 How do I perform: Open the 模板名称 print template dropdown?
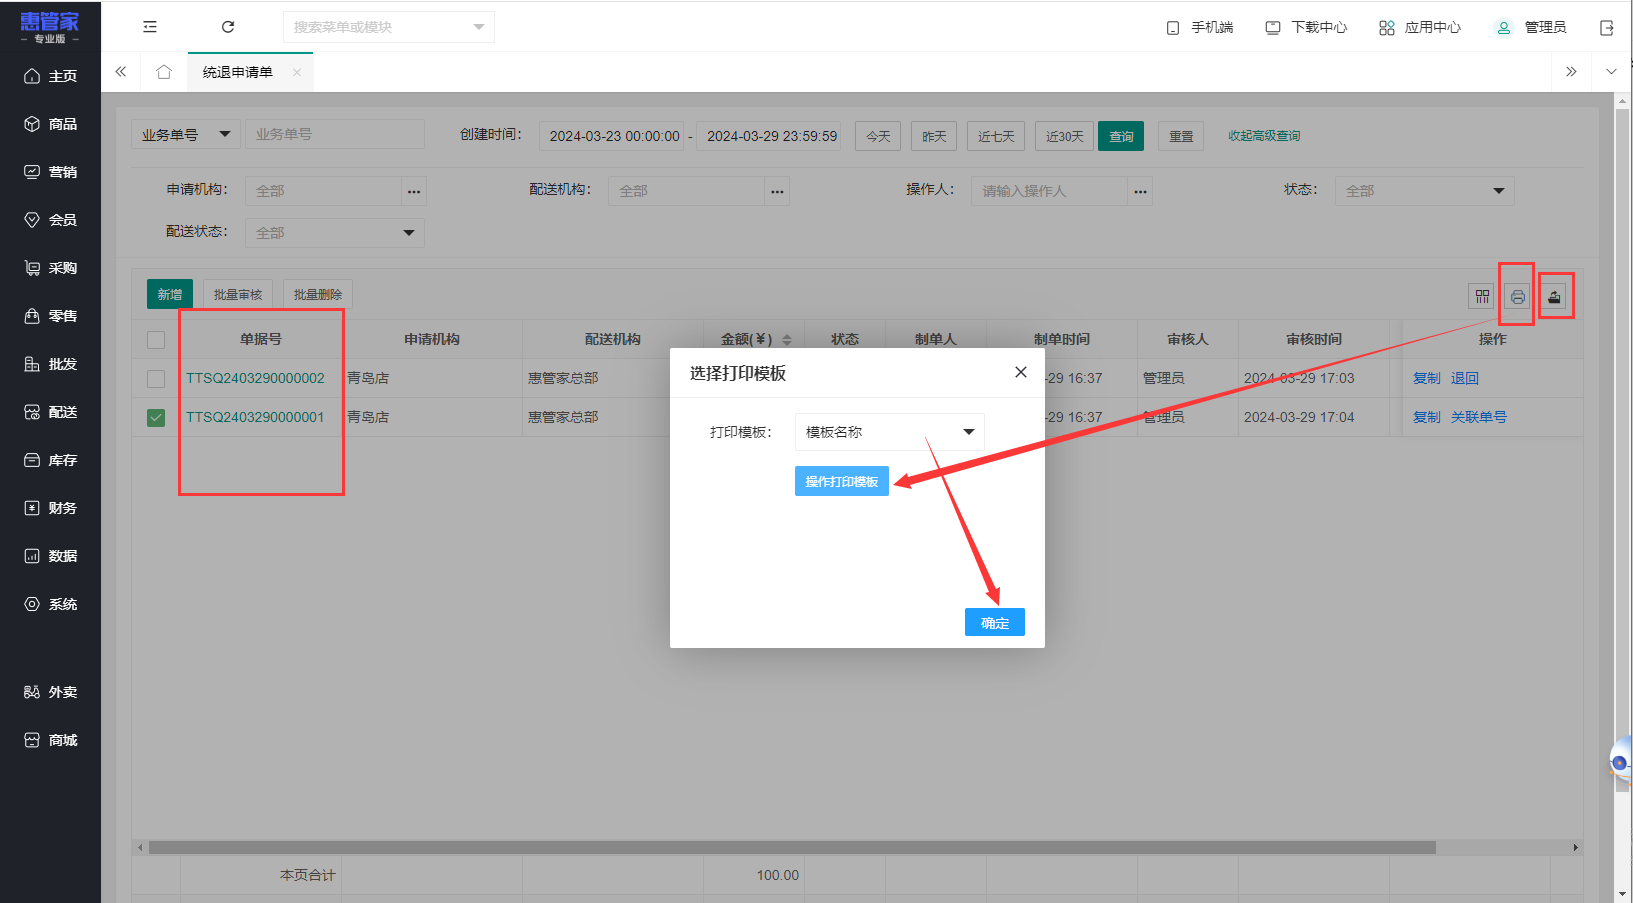(890, 432)
